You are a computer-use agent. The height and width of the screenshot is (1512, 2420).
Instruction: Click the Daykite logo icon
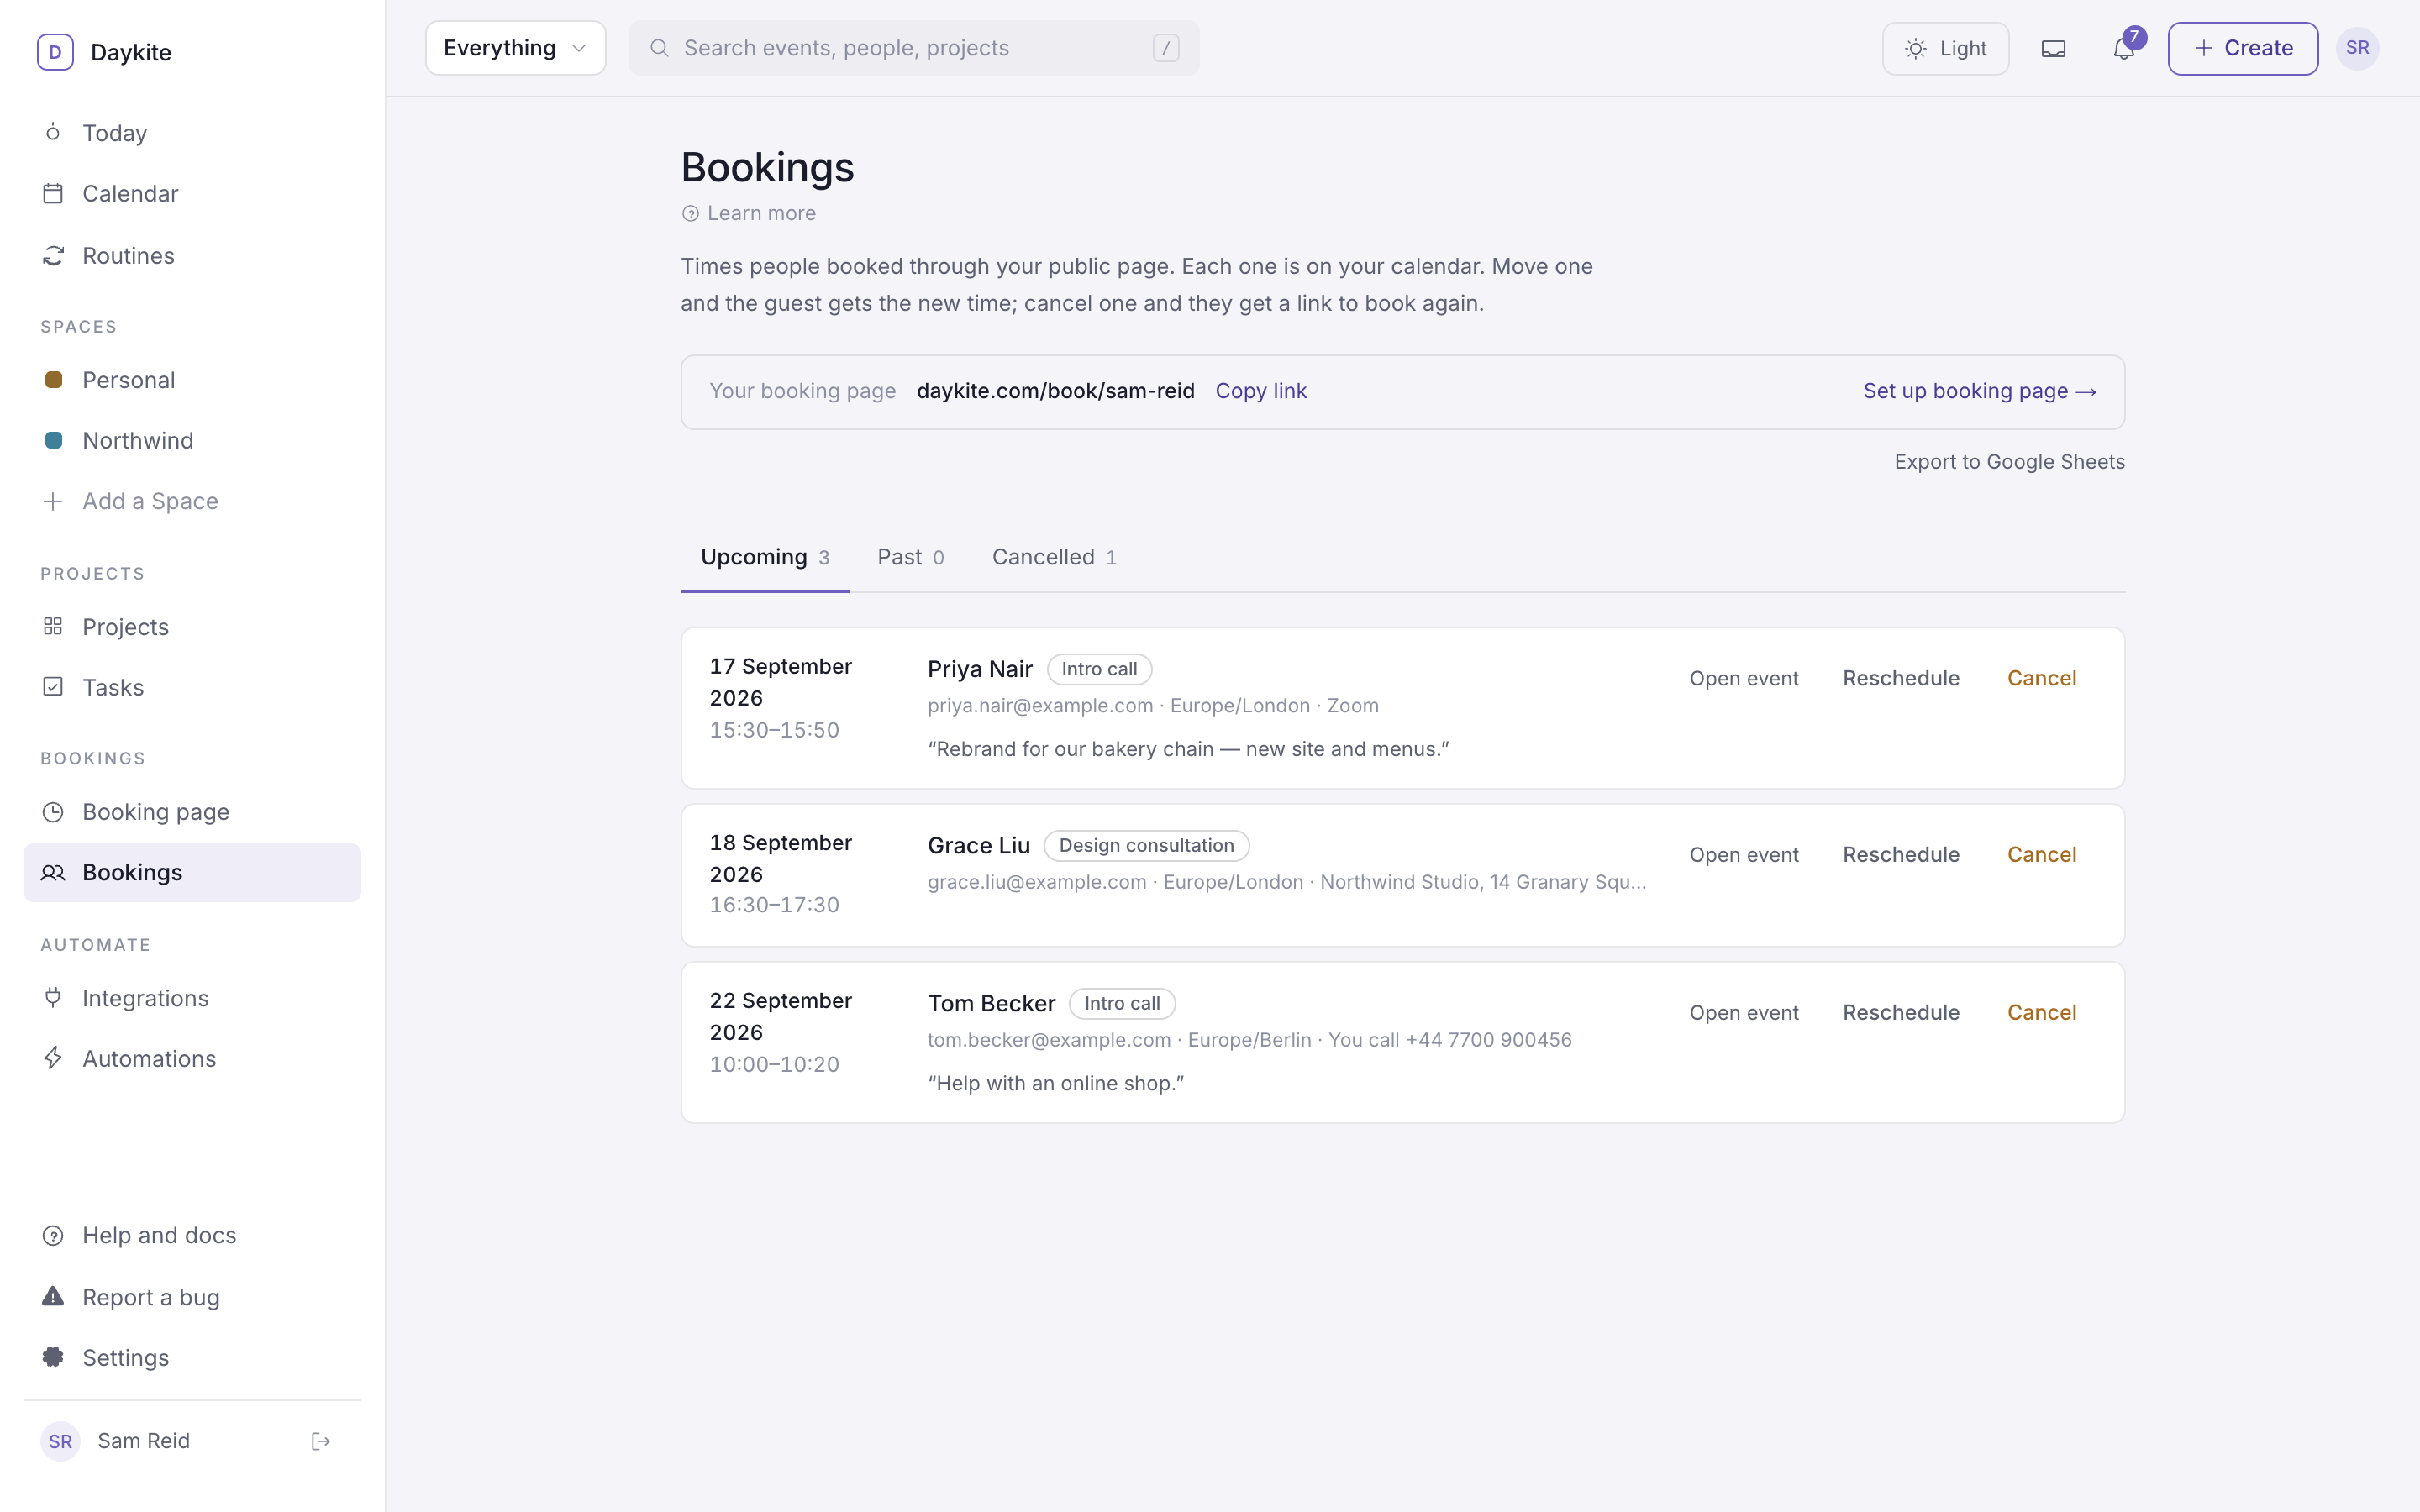tap(55, 52)
